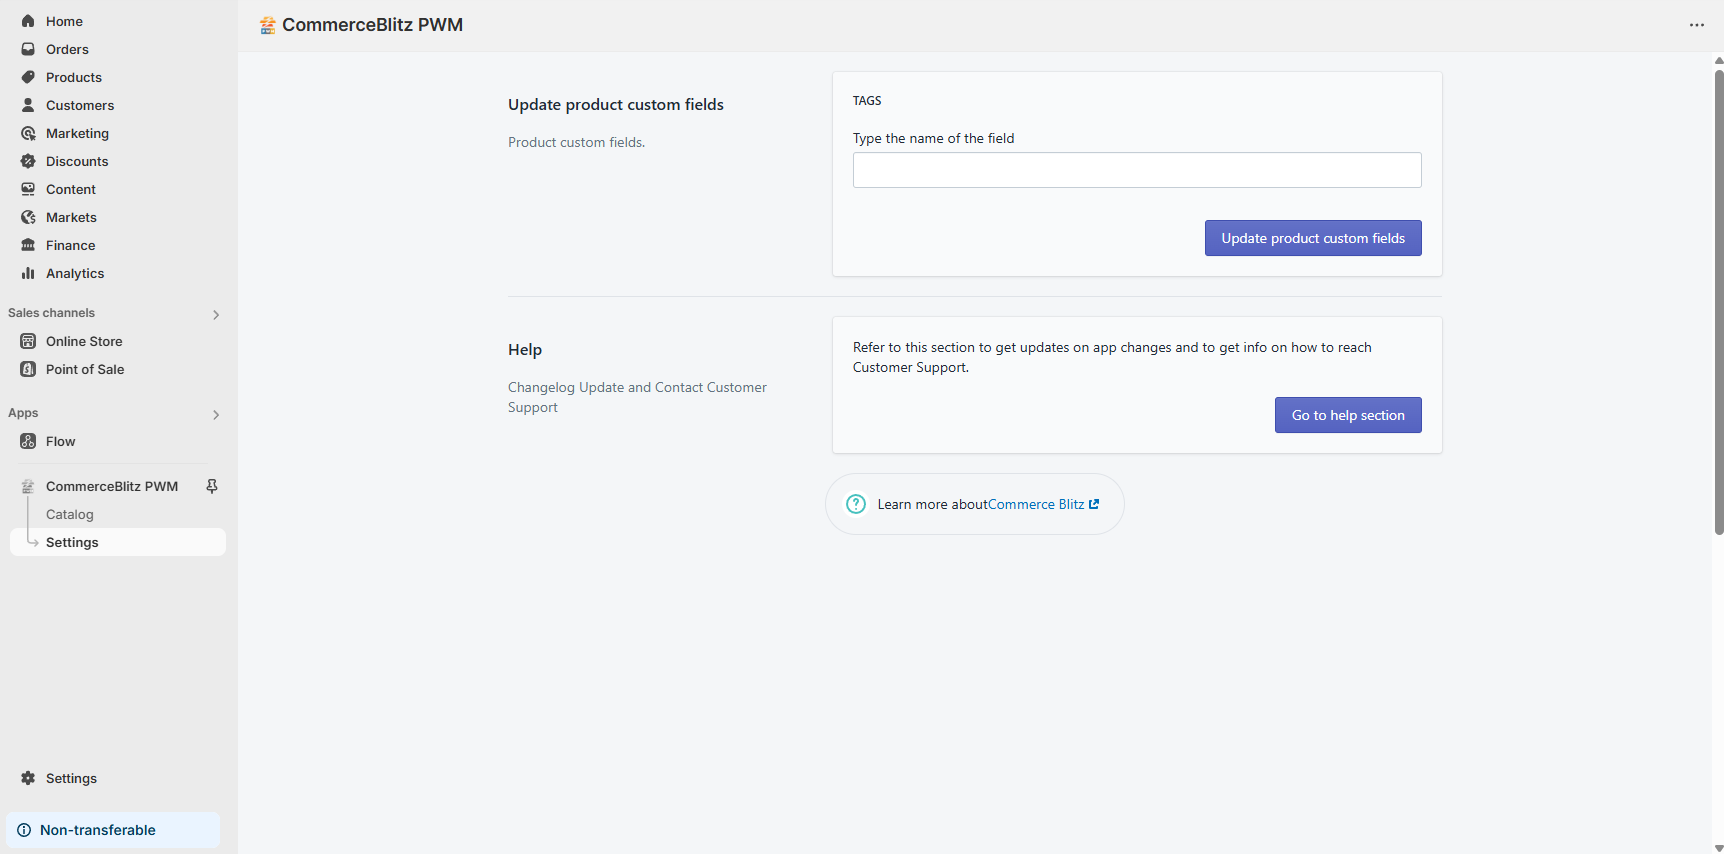
Task: Expand the Apps section chevron
Action: (x=216, y=415)
